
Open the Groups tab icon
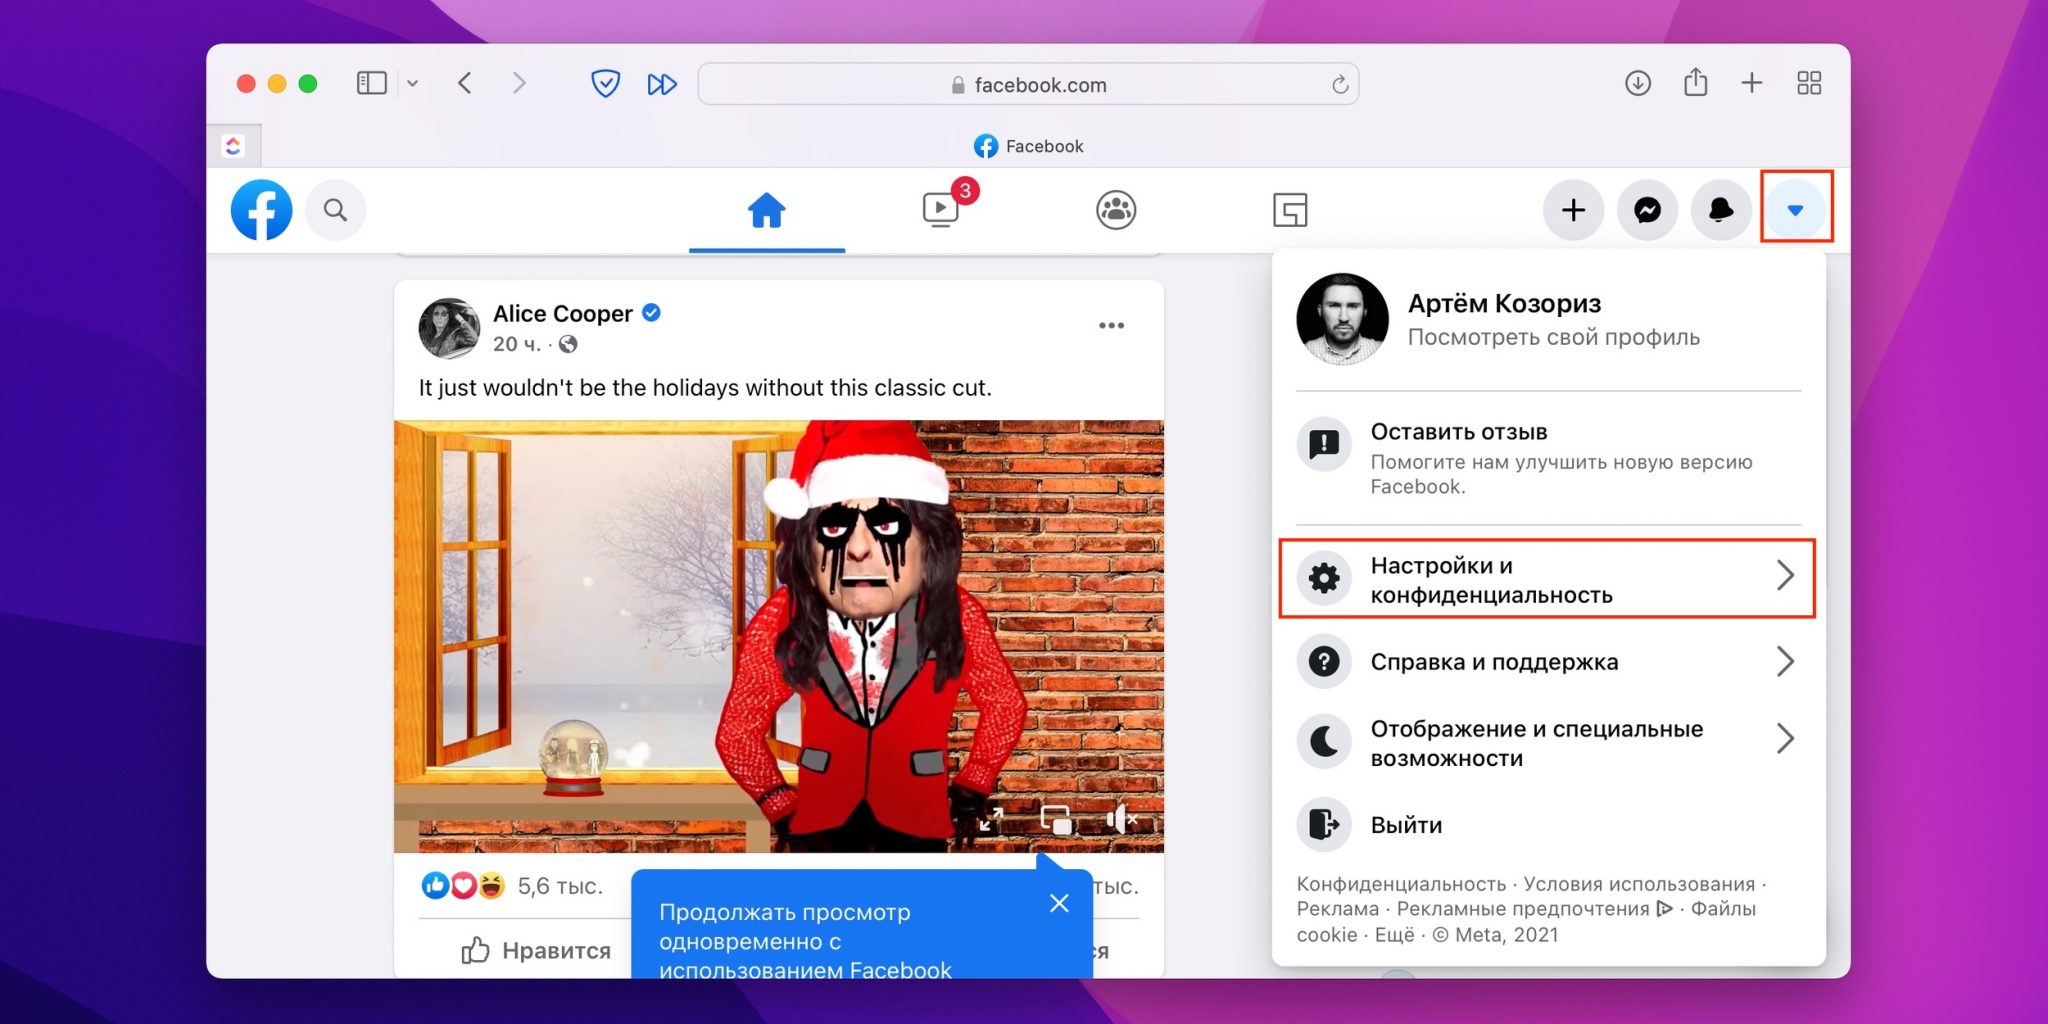(1116, 210)
